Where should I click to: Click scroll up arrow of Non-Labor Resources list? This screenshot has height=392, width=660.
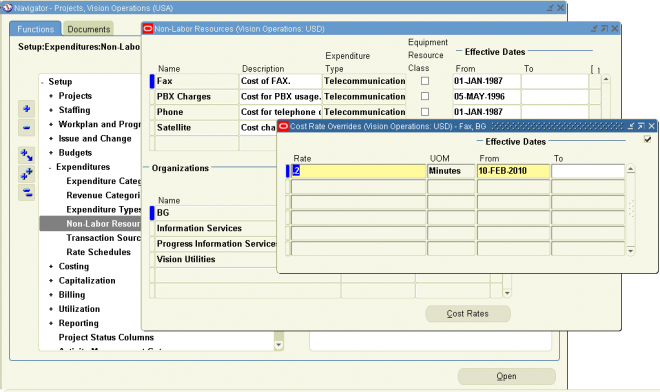606,79
